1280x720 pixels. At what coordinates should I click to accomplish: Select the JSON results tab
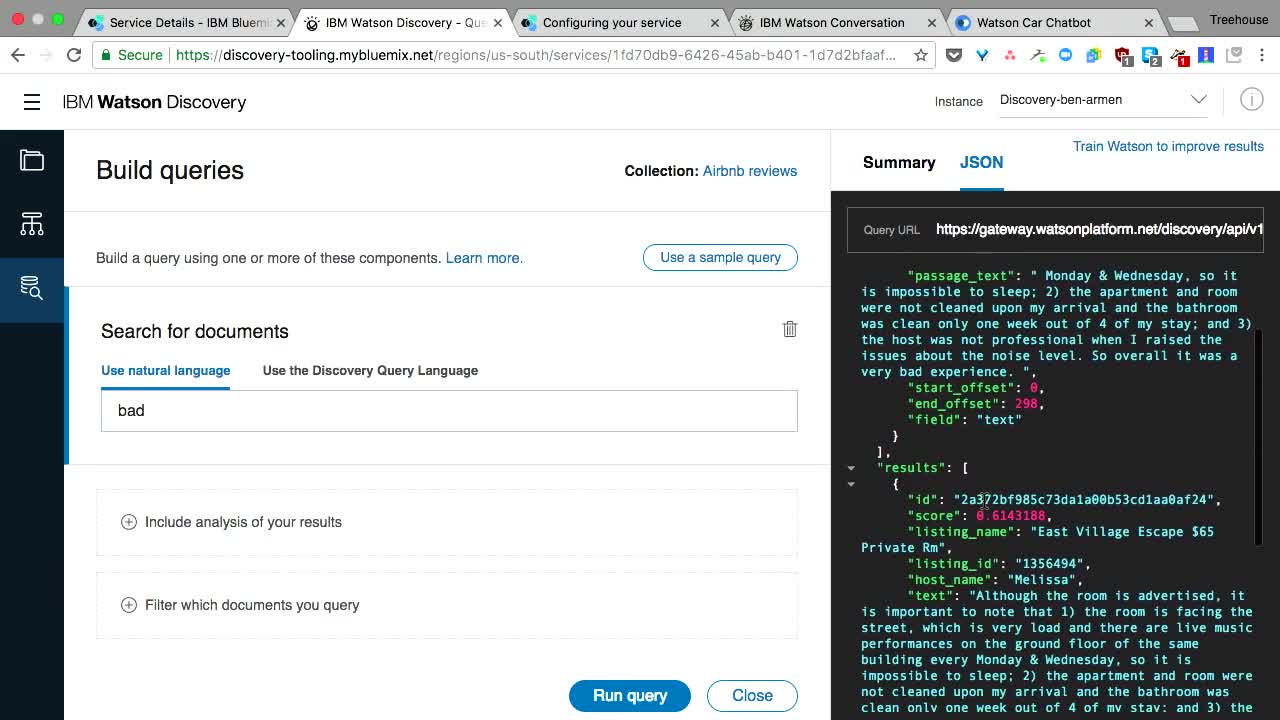coord(981,162)
